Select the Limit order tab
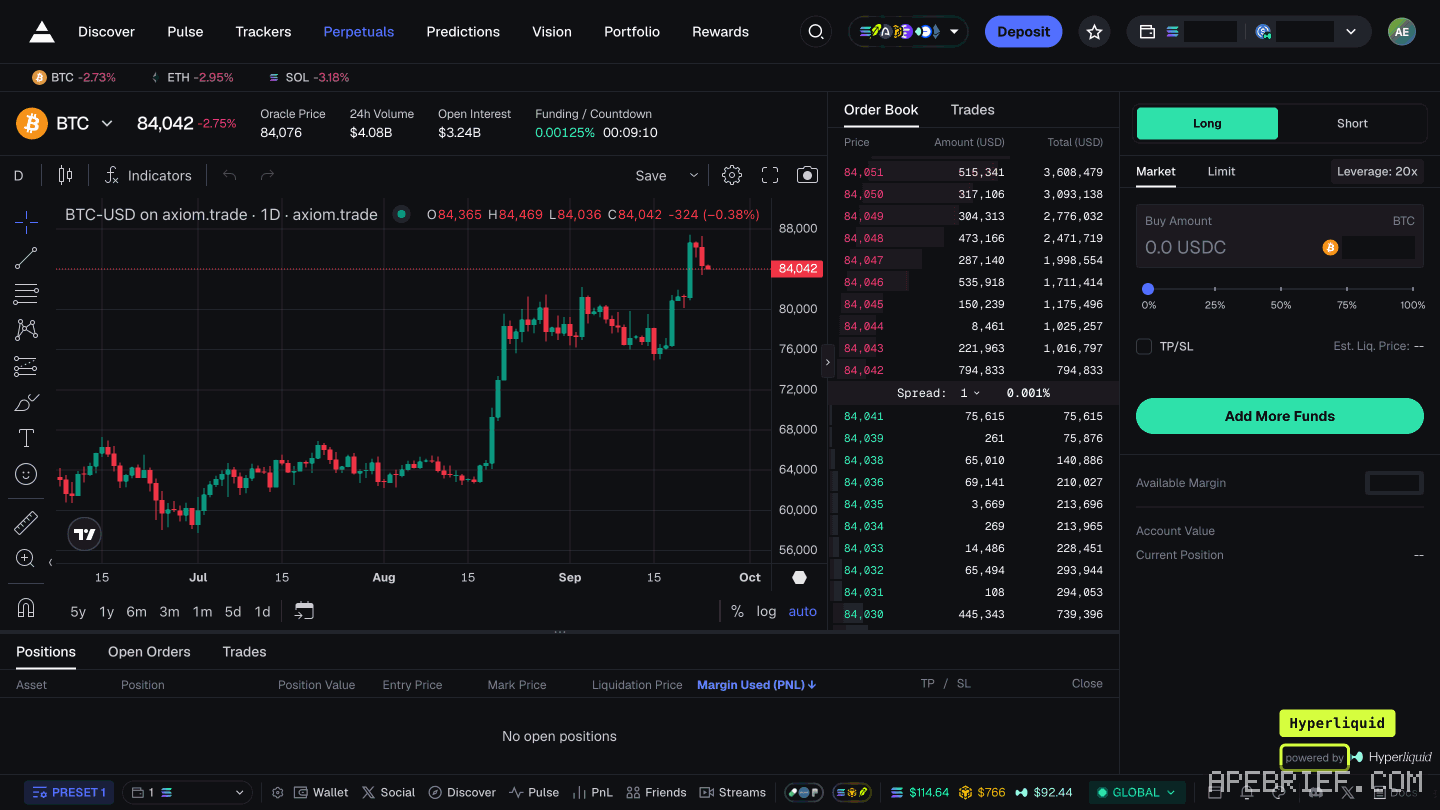Screen dimensions: 1440x810 (x=1221, y=171)
